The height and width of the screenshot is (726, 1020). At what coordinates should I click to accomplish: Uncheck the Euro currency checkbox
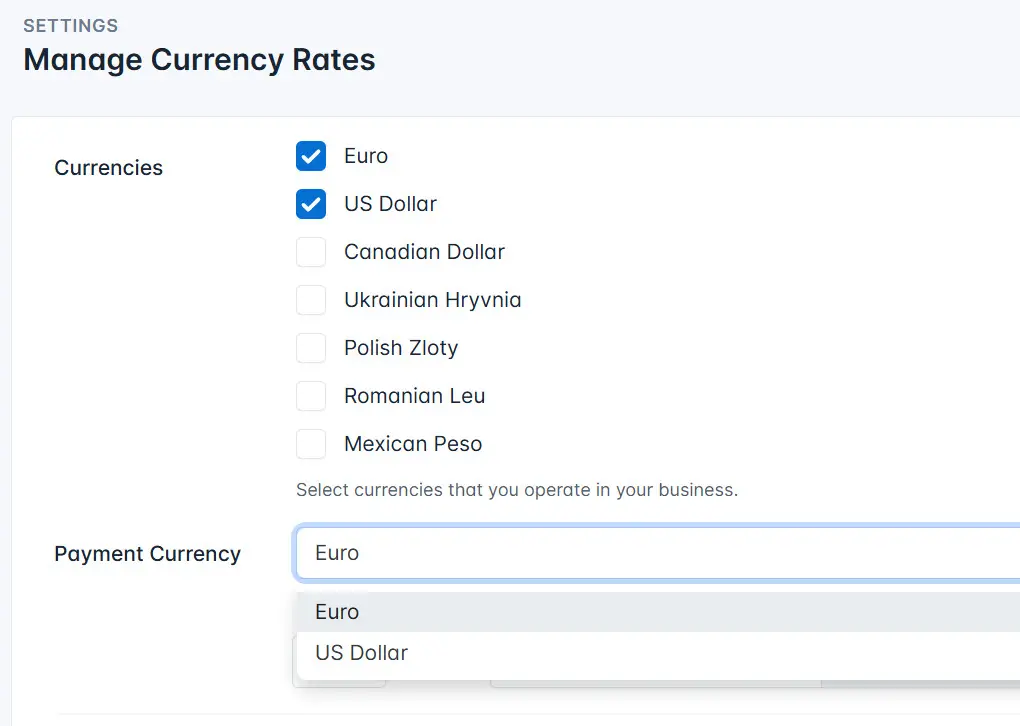311,156
